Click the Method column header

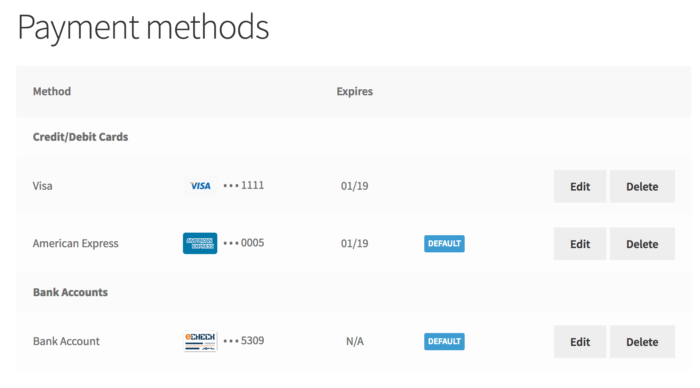coord(52,91)
